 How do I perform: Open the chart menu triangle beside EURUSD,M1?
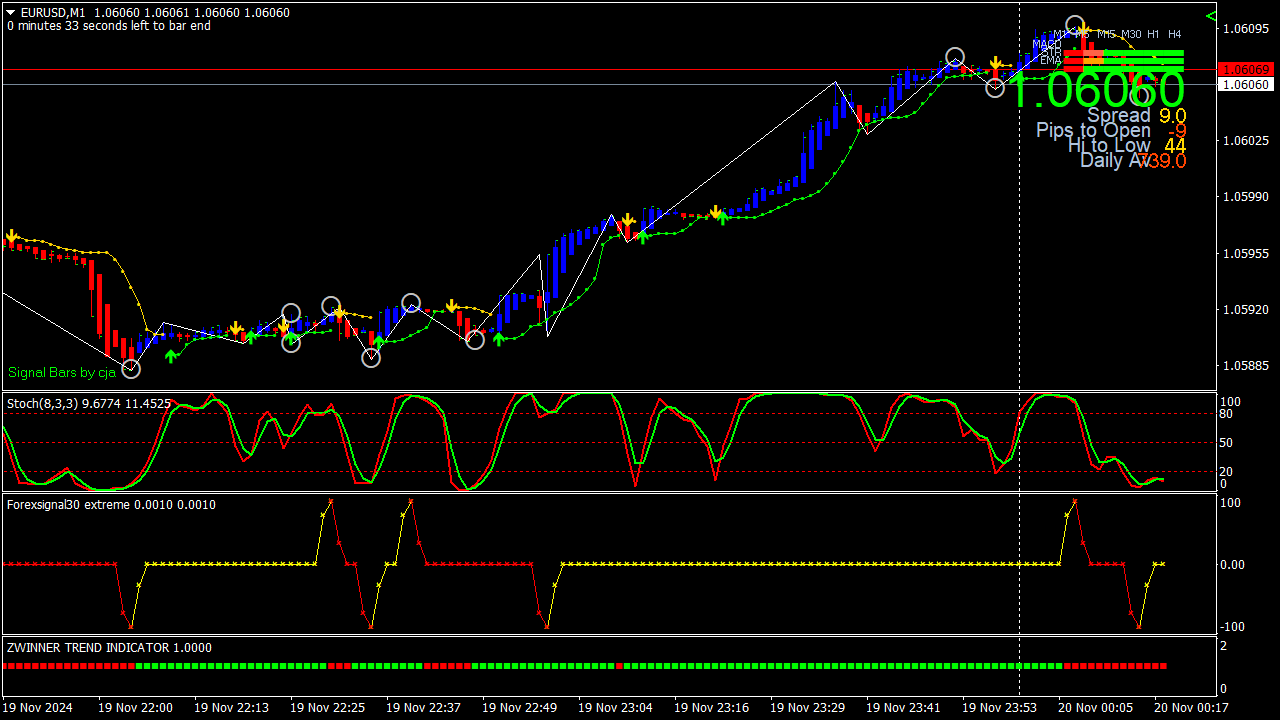coord(11,13)
